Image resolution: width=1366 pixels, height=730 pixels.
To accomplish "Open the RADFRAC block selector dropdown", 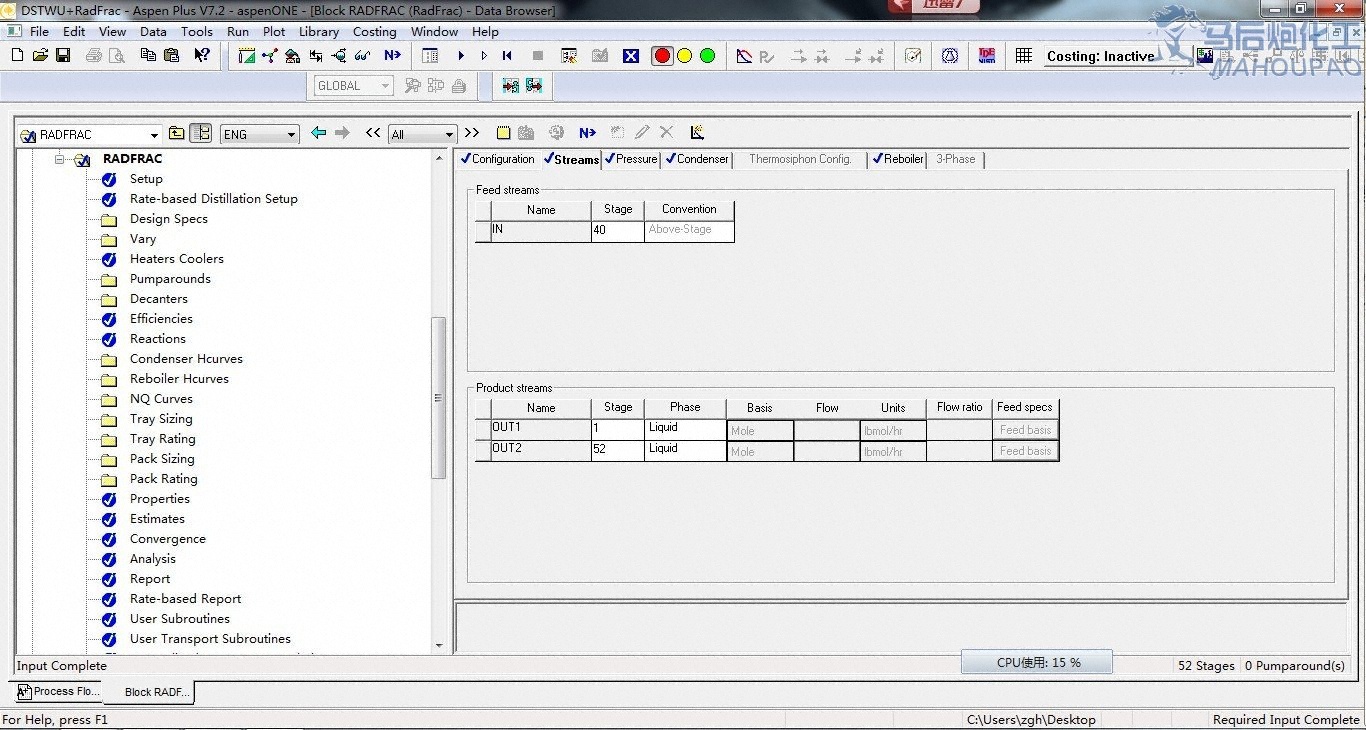I will (x=154, y=135).
